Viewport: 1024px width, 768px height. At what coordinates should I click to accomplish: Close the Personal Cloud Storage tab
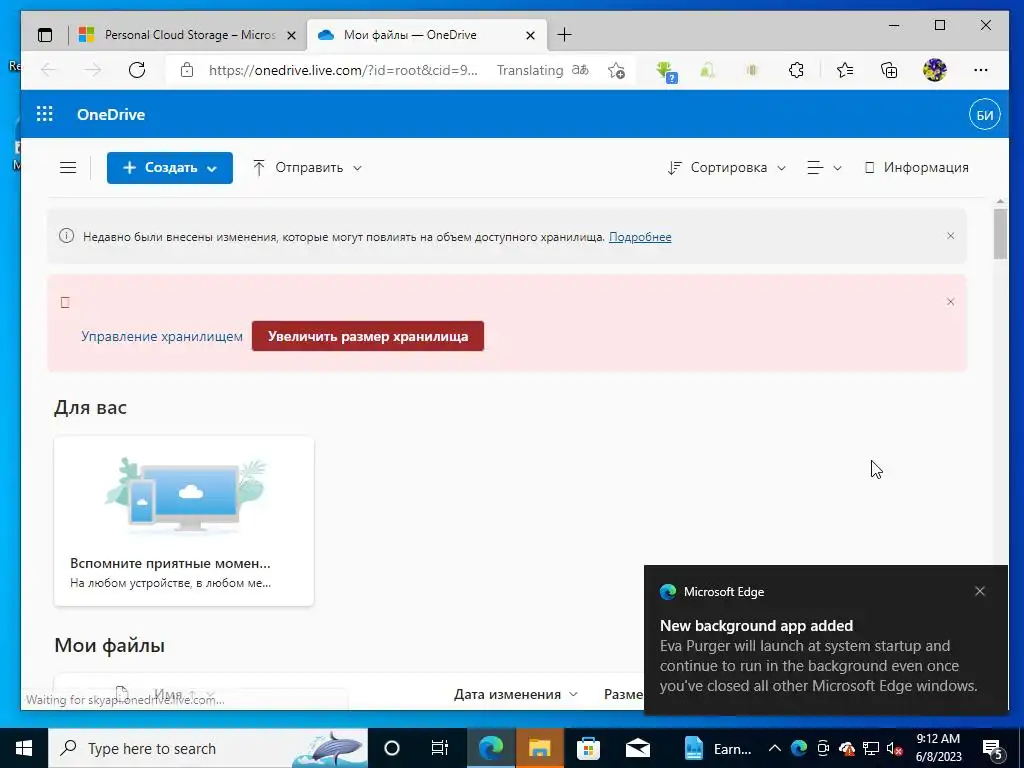pos(291,35)
